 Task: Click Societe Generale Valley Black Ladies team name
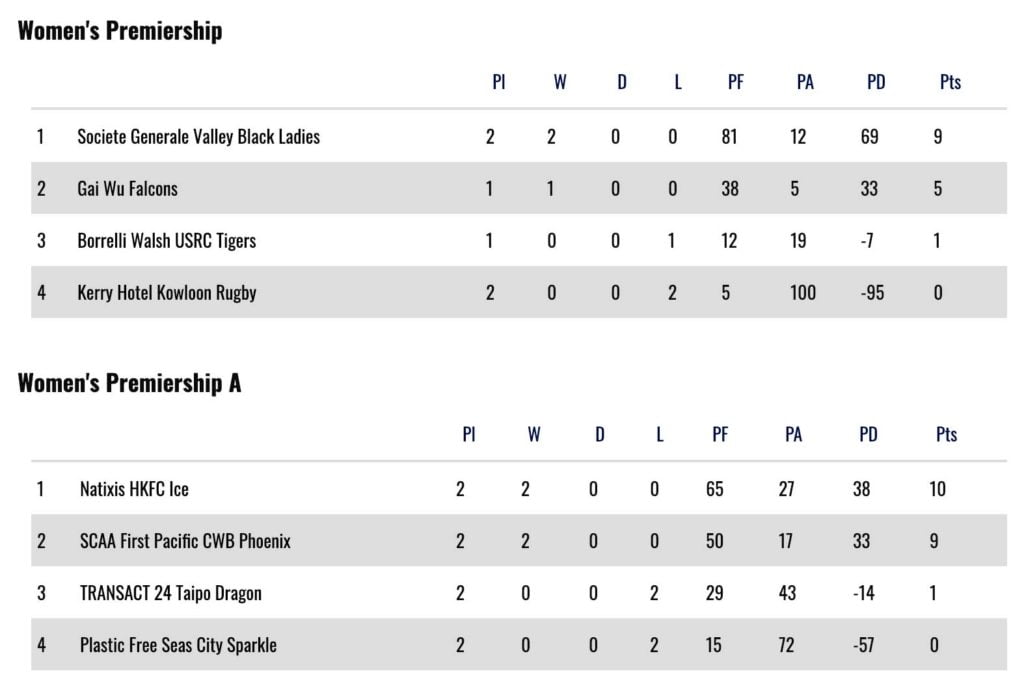pyautogui.click(x=198, y=137)
